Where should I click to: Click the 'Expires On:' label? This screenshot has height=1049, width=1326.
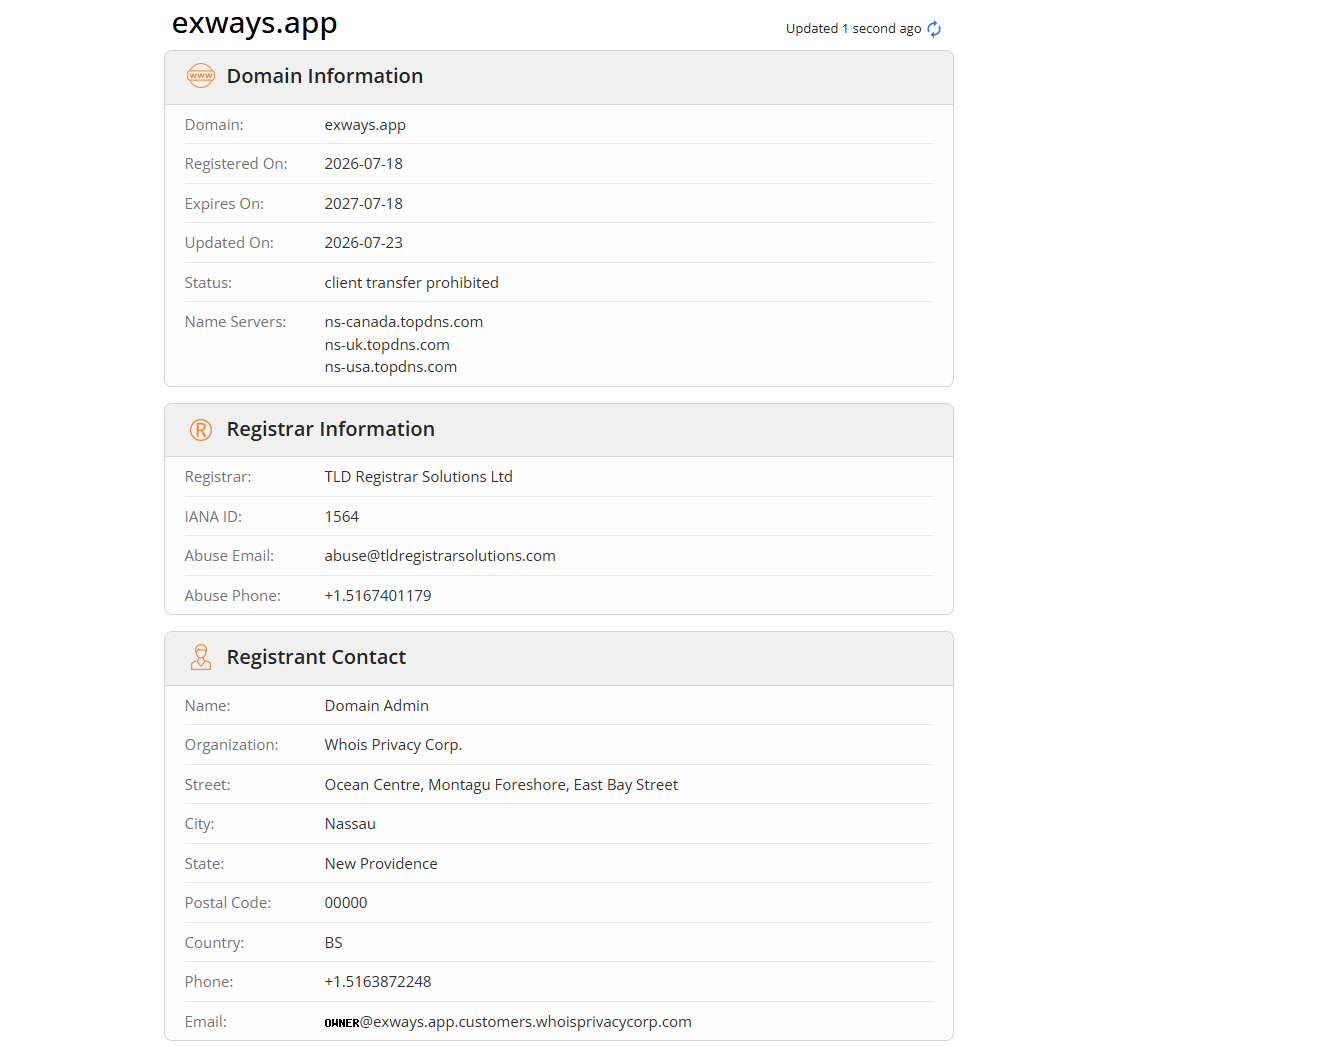[x=224, y=204]
